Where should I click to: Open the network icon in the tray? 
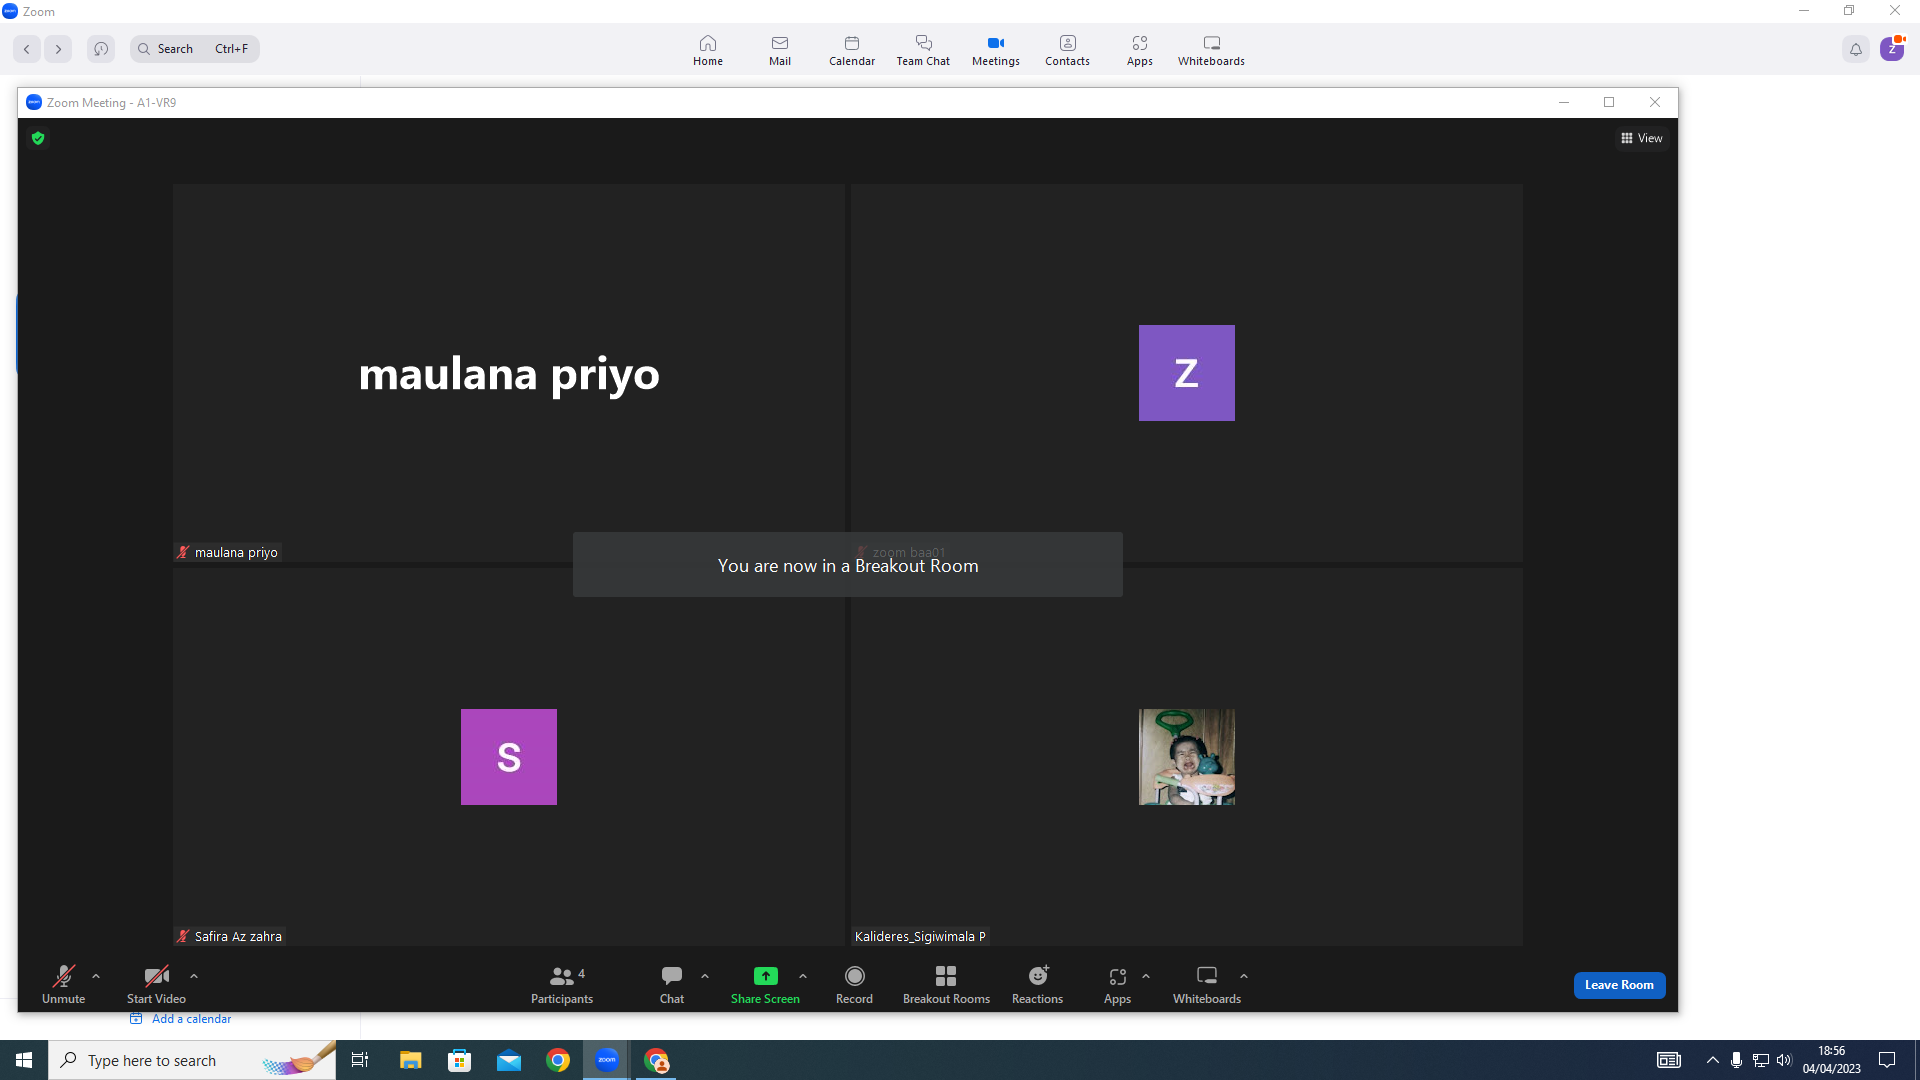1760,1060
